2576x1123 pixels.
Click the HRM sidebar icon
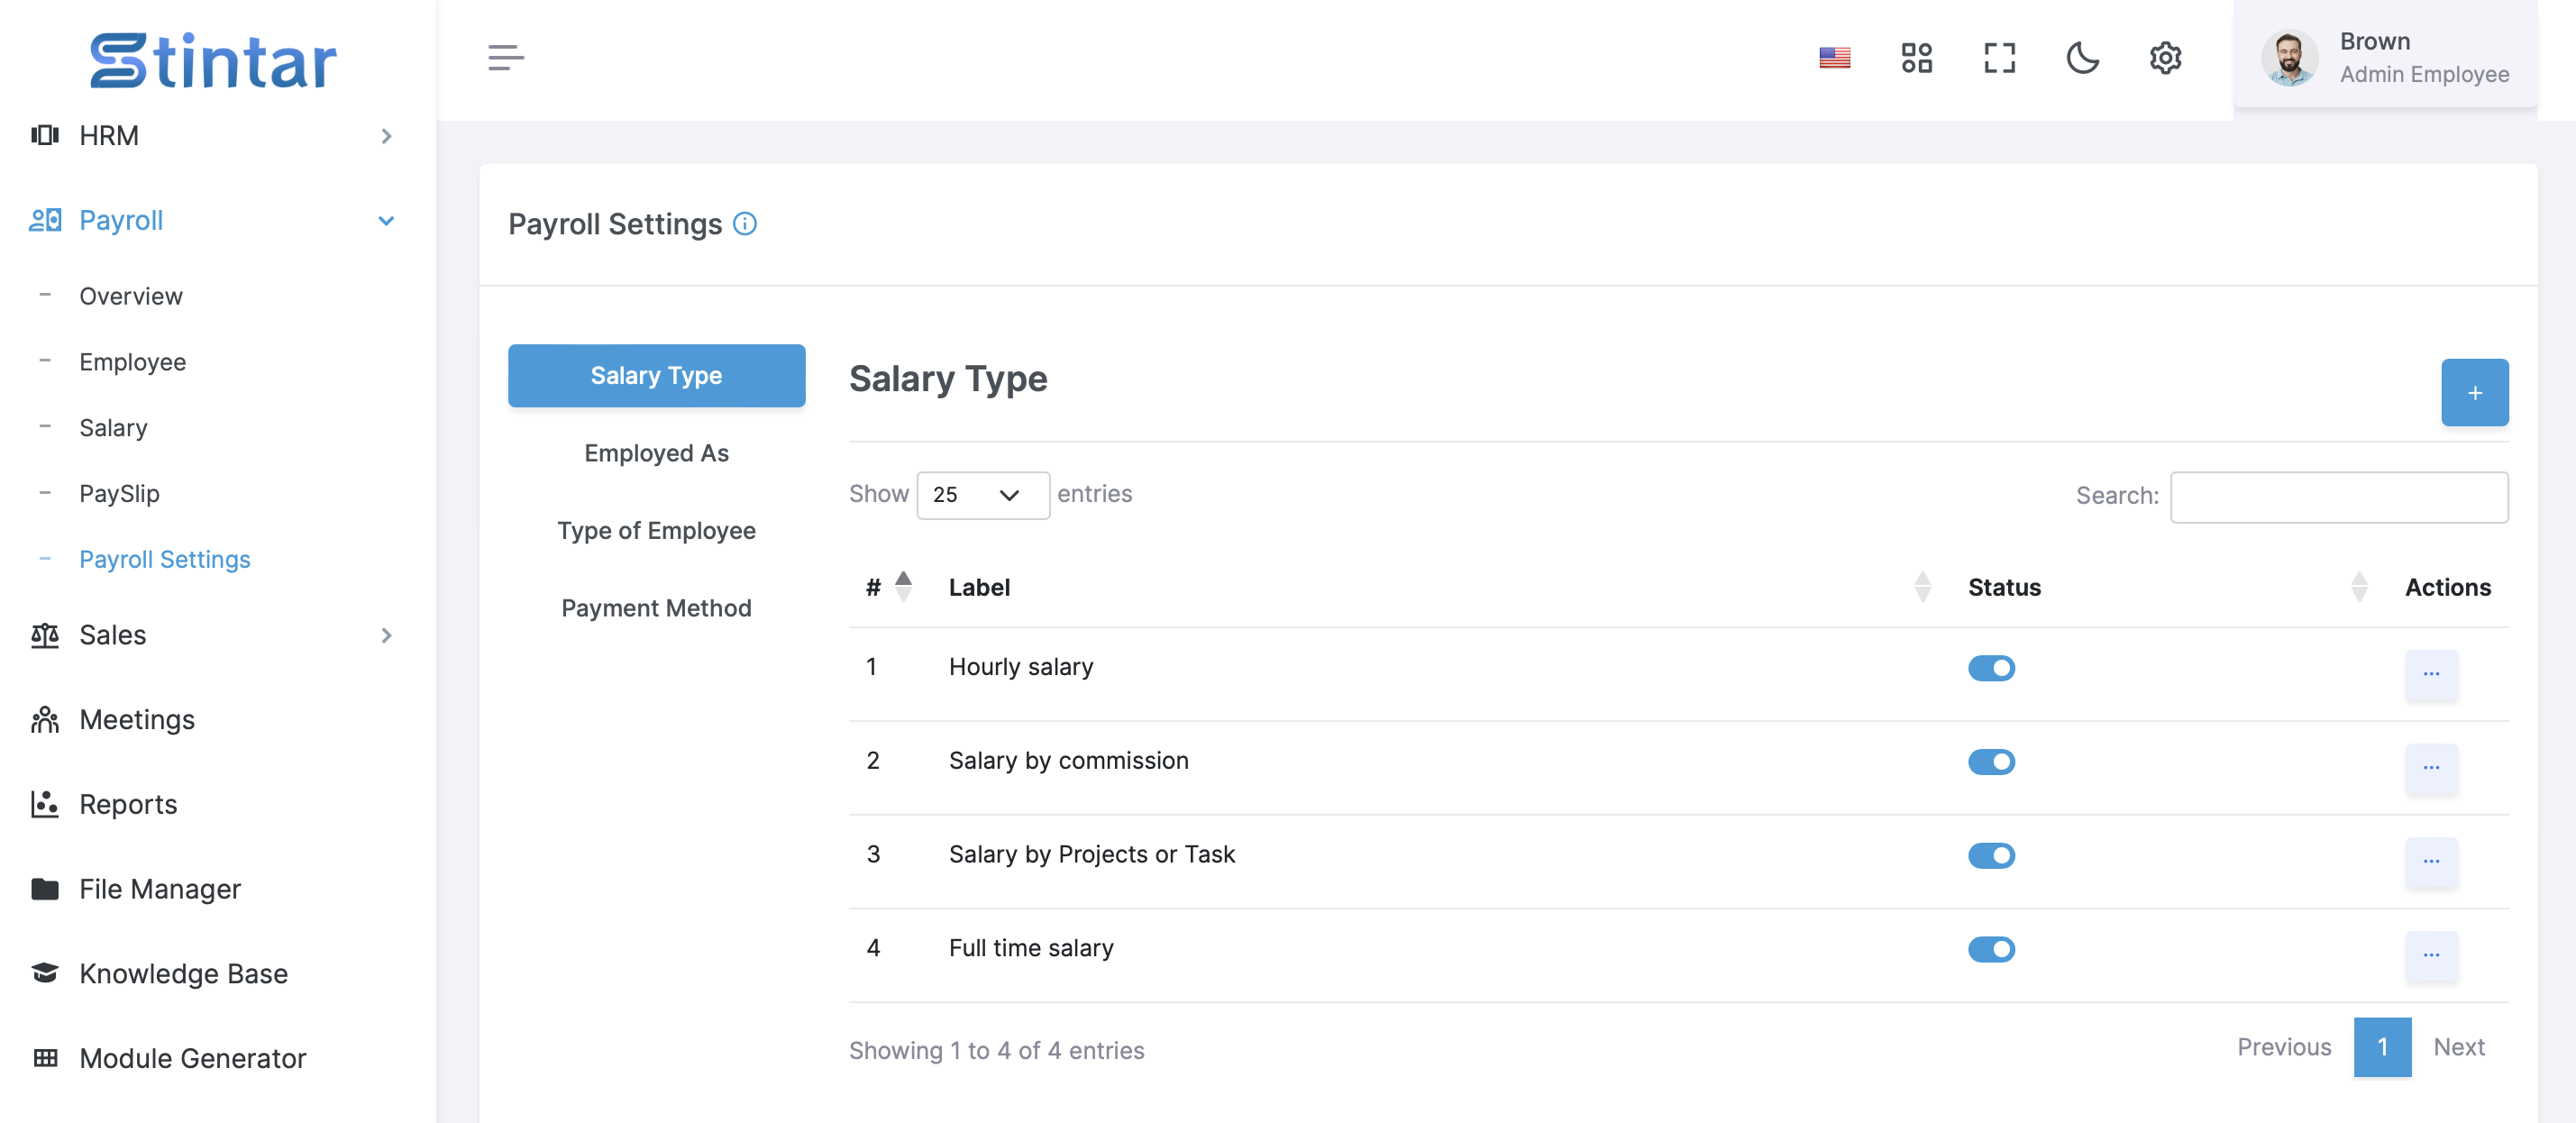[x=46, y=134]
